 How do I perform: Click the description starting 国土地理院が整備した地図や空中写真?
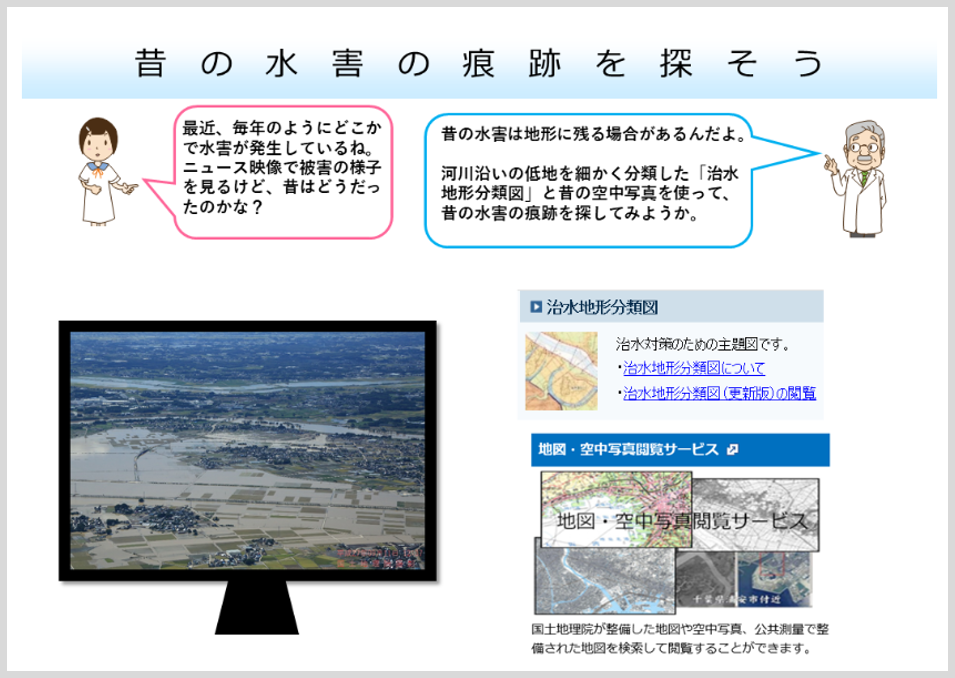pos(680,638)
